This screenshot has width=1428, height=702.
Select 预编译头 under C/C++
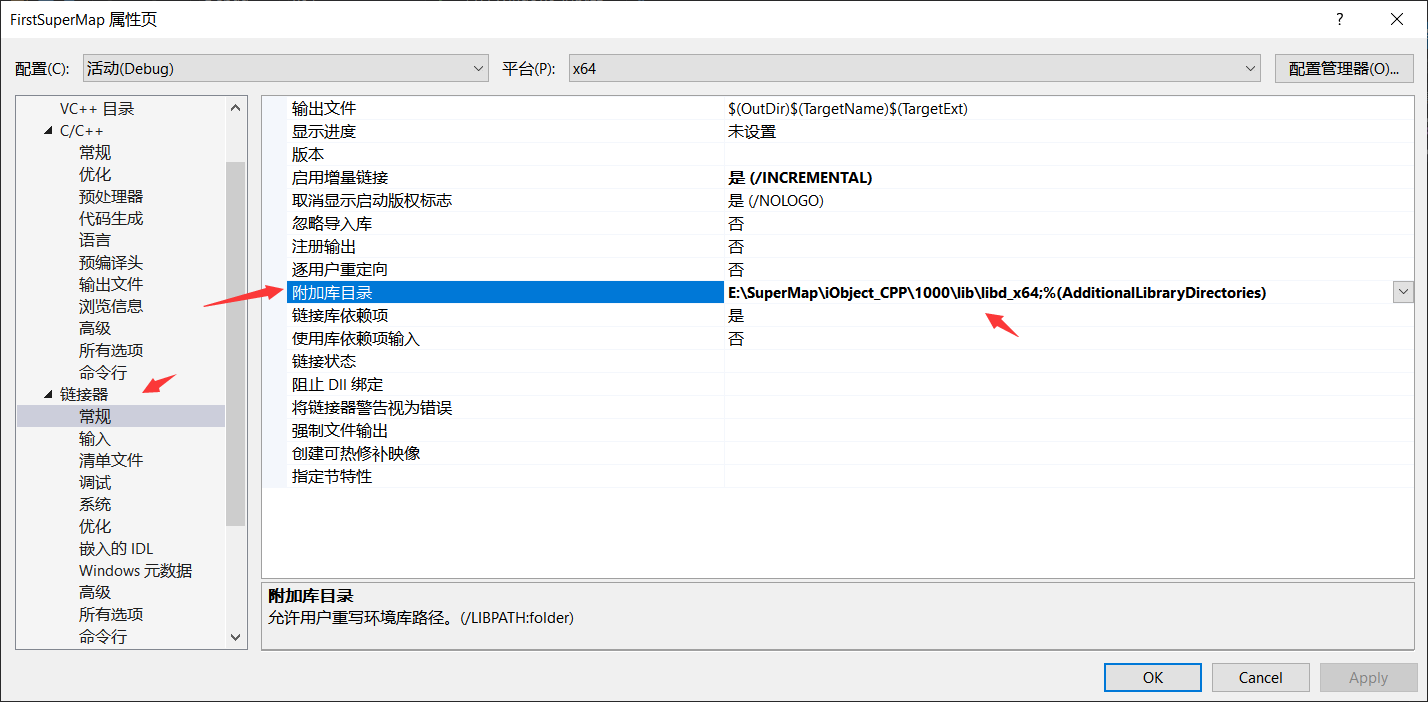coord(110,261)
